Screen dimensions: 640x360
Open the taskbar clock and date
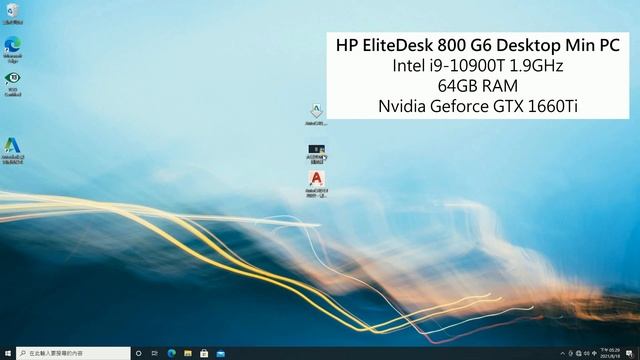pos(610,353)
